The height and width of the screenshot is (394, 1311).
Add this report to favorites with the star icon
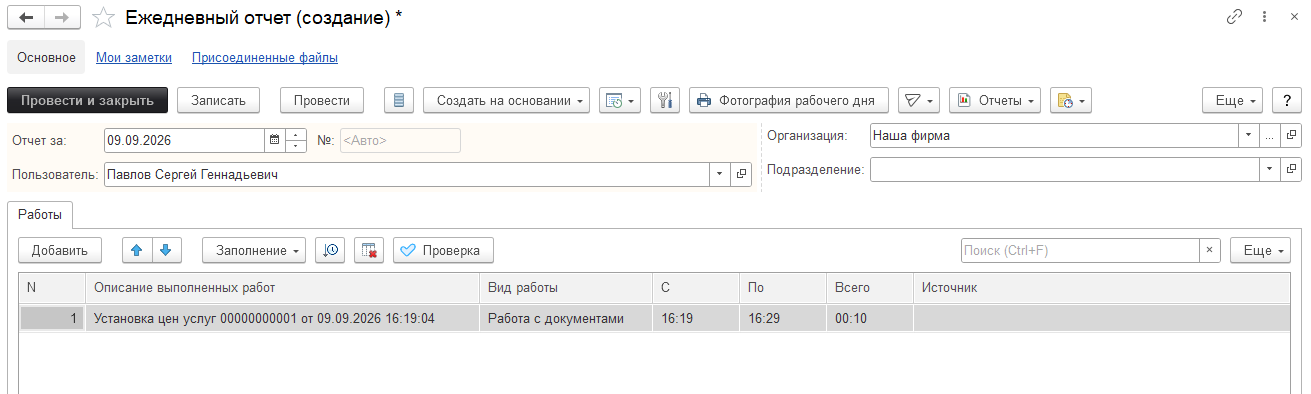click(103, 18)
